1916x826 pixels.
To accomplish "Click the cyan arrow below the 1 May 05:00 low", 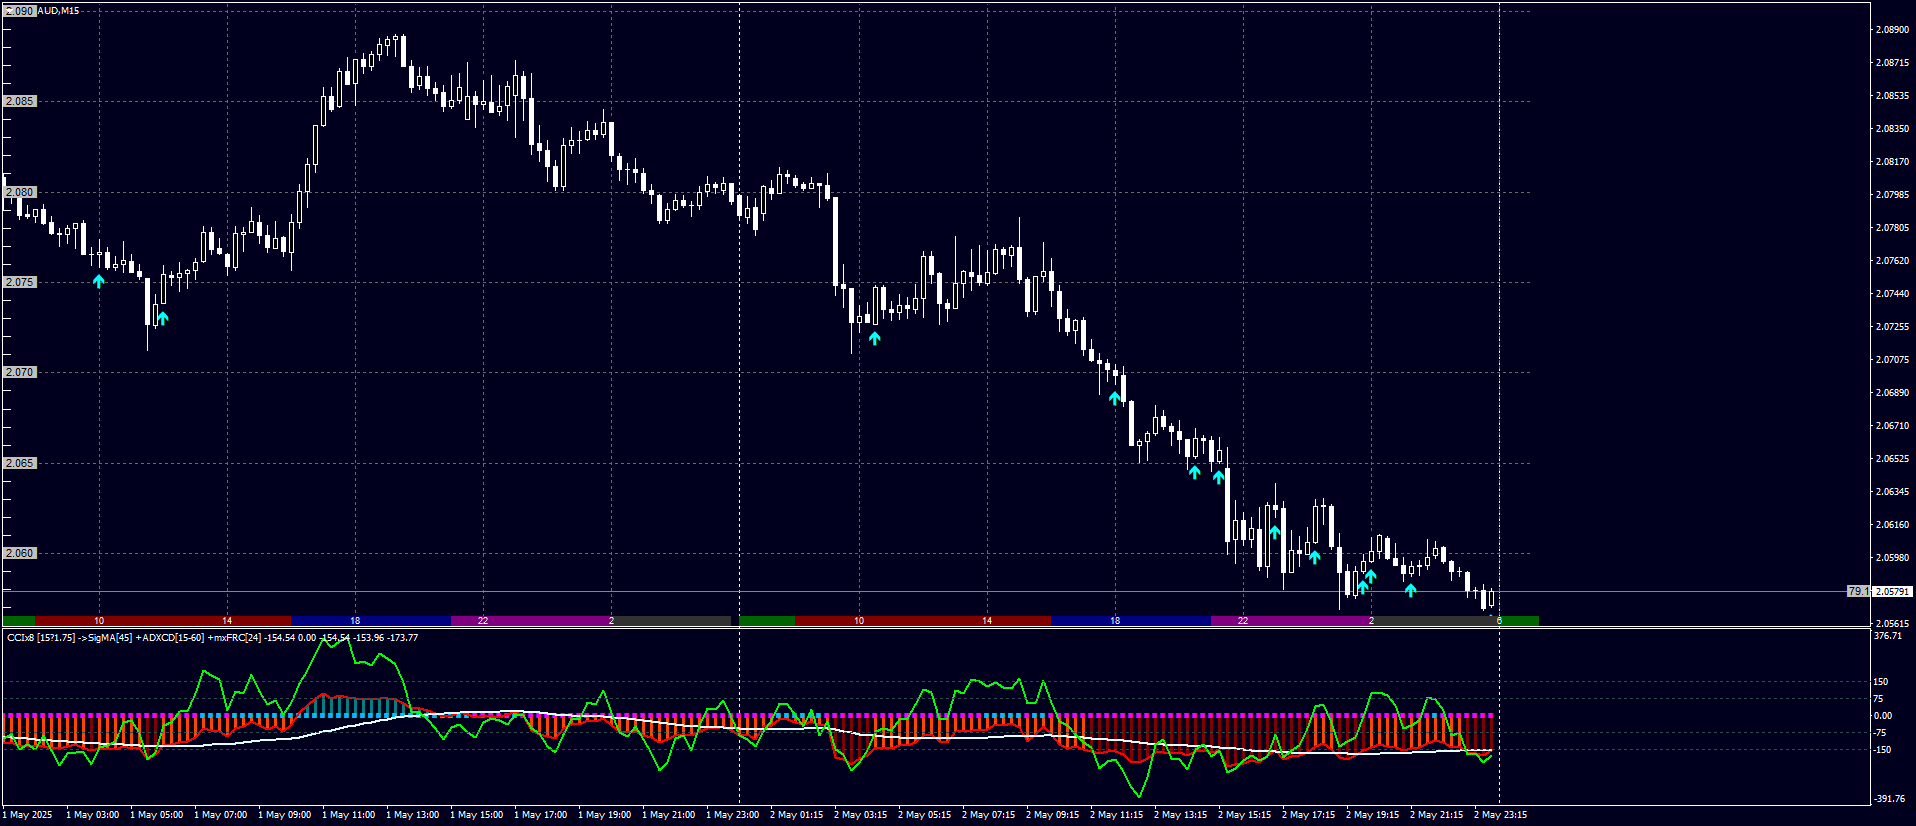I will click(x=163, y=318).
